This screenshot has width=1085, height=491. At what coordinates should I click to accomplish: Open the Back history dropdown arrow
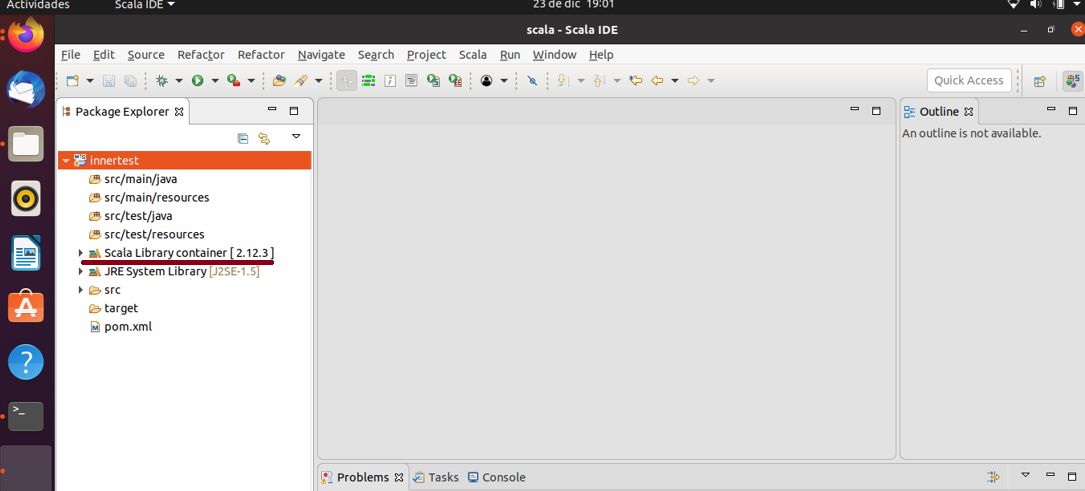[675, 81]
